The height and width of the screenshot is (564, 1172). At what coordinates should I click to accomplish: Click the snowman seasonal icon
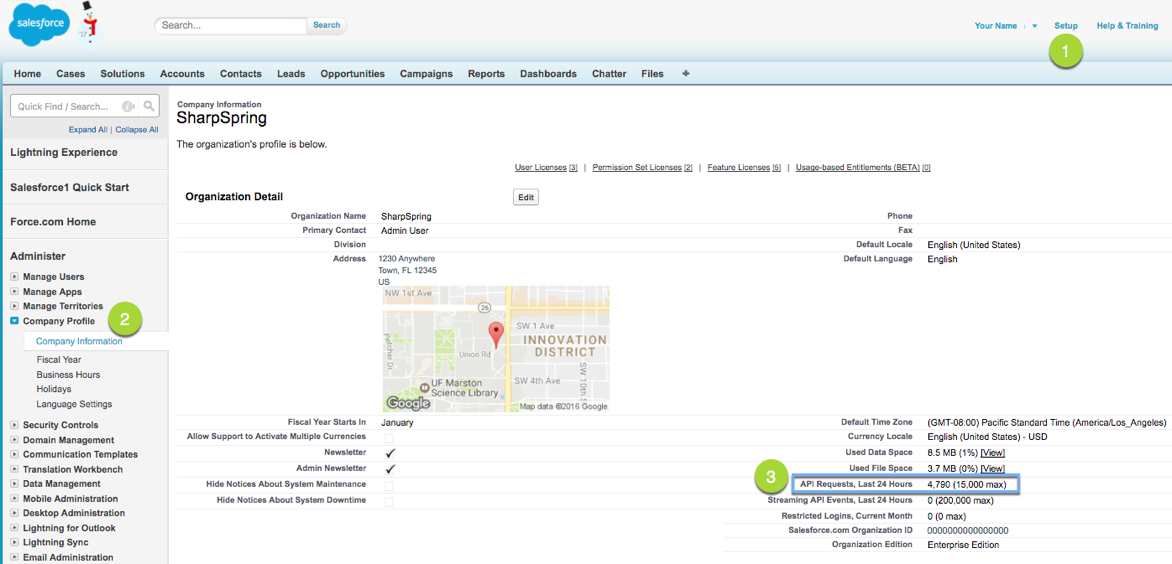coord(90,24)
